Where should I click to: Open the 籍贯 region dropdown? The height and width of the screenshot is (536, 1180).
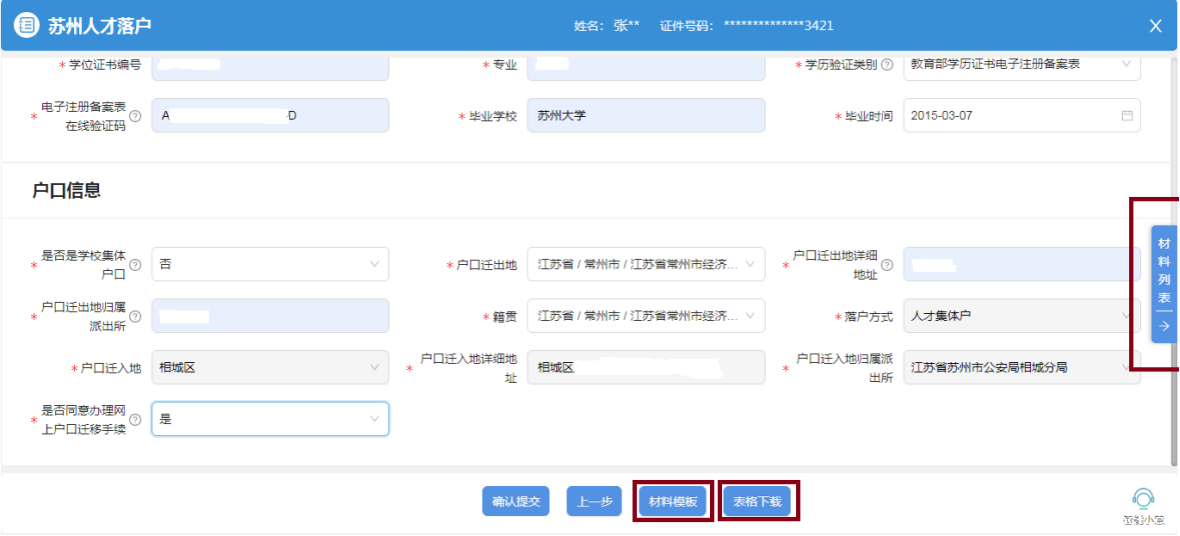coord(645,316)
